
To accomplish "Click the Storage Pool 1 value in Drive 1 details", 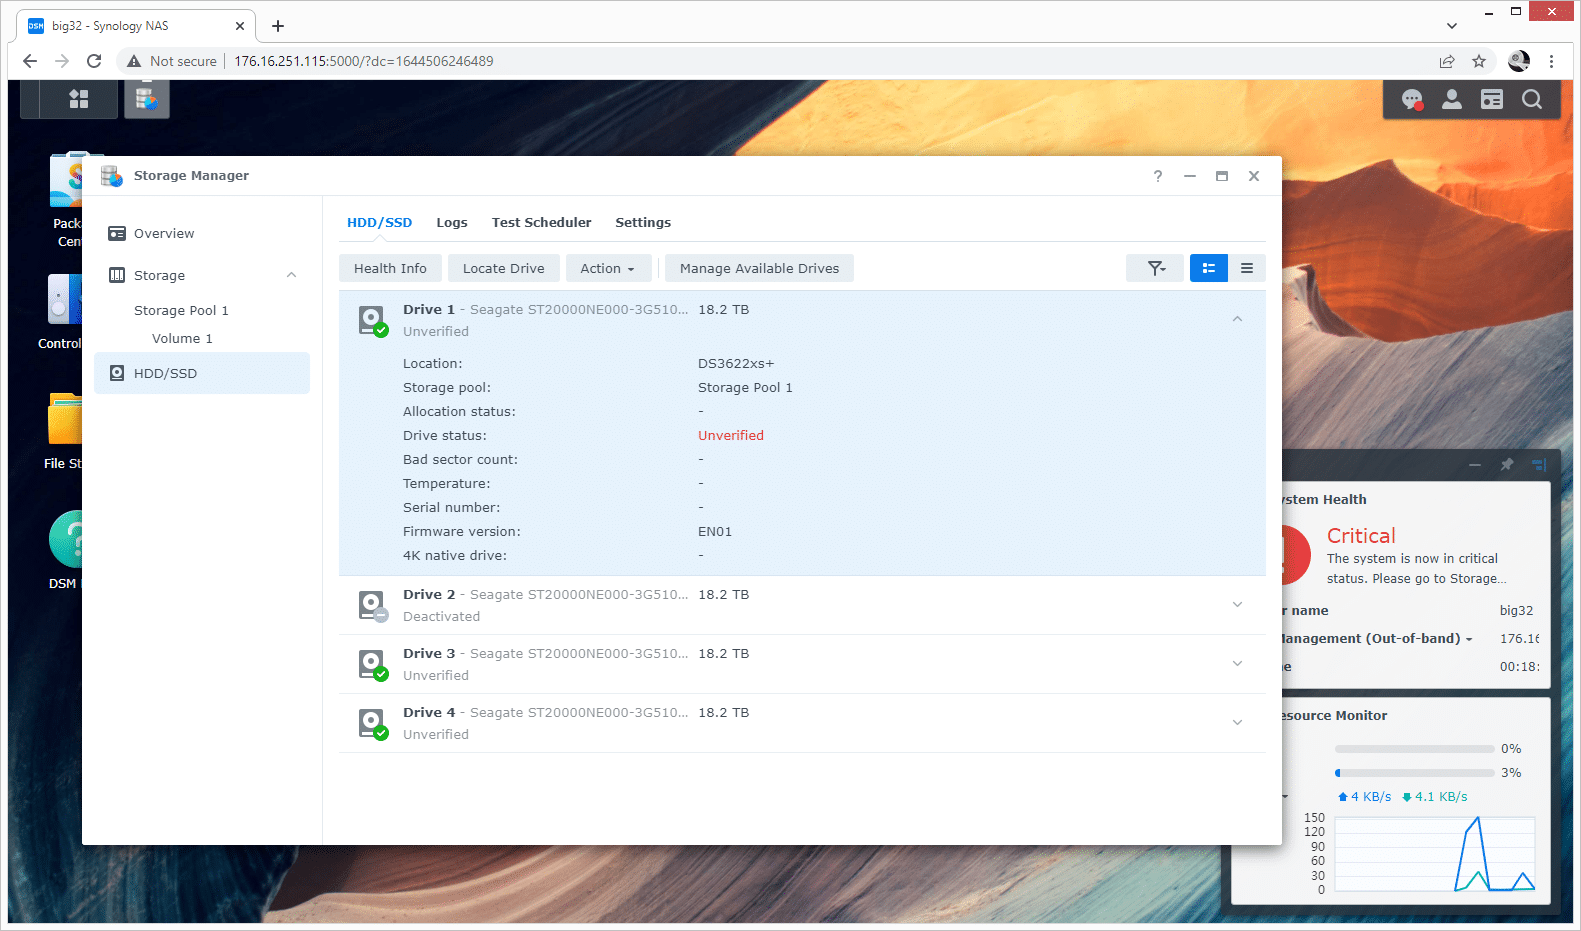I will (x=745, y=387).
